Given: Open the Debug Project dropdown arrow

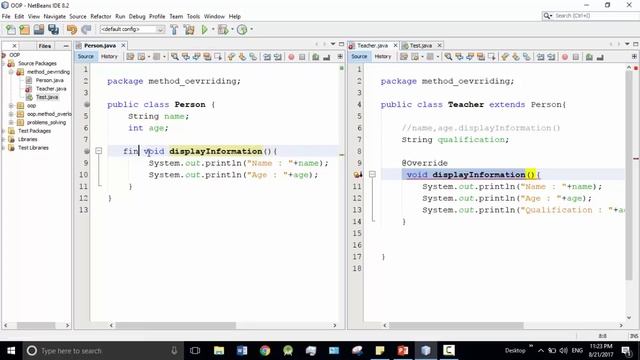Looking at the screenshot, I should pos(232,29).
